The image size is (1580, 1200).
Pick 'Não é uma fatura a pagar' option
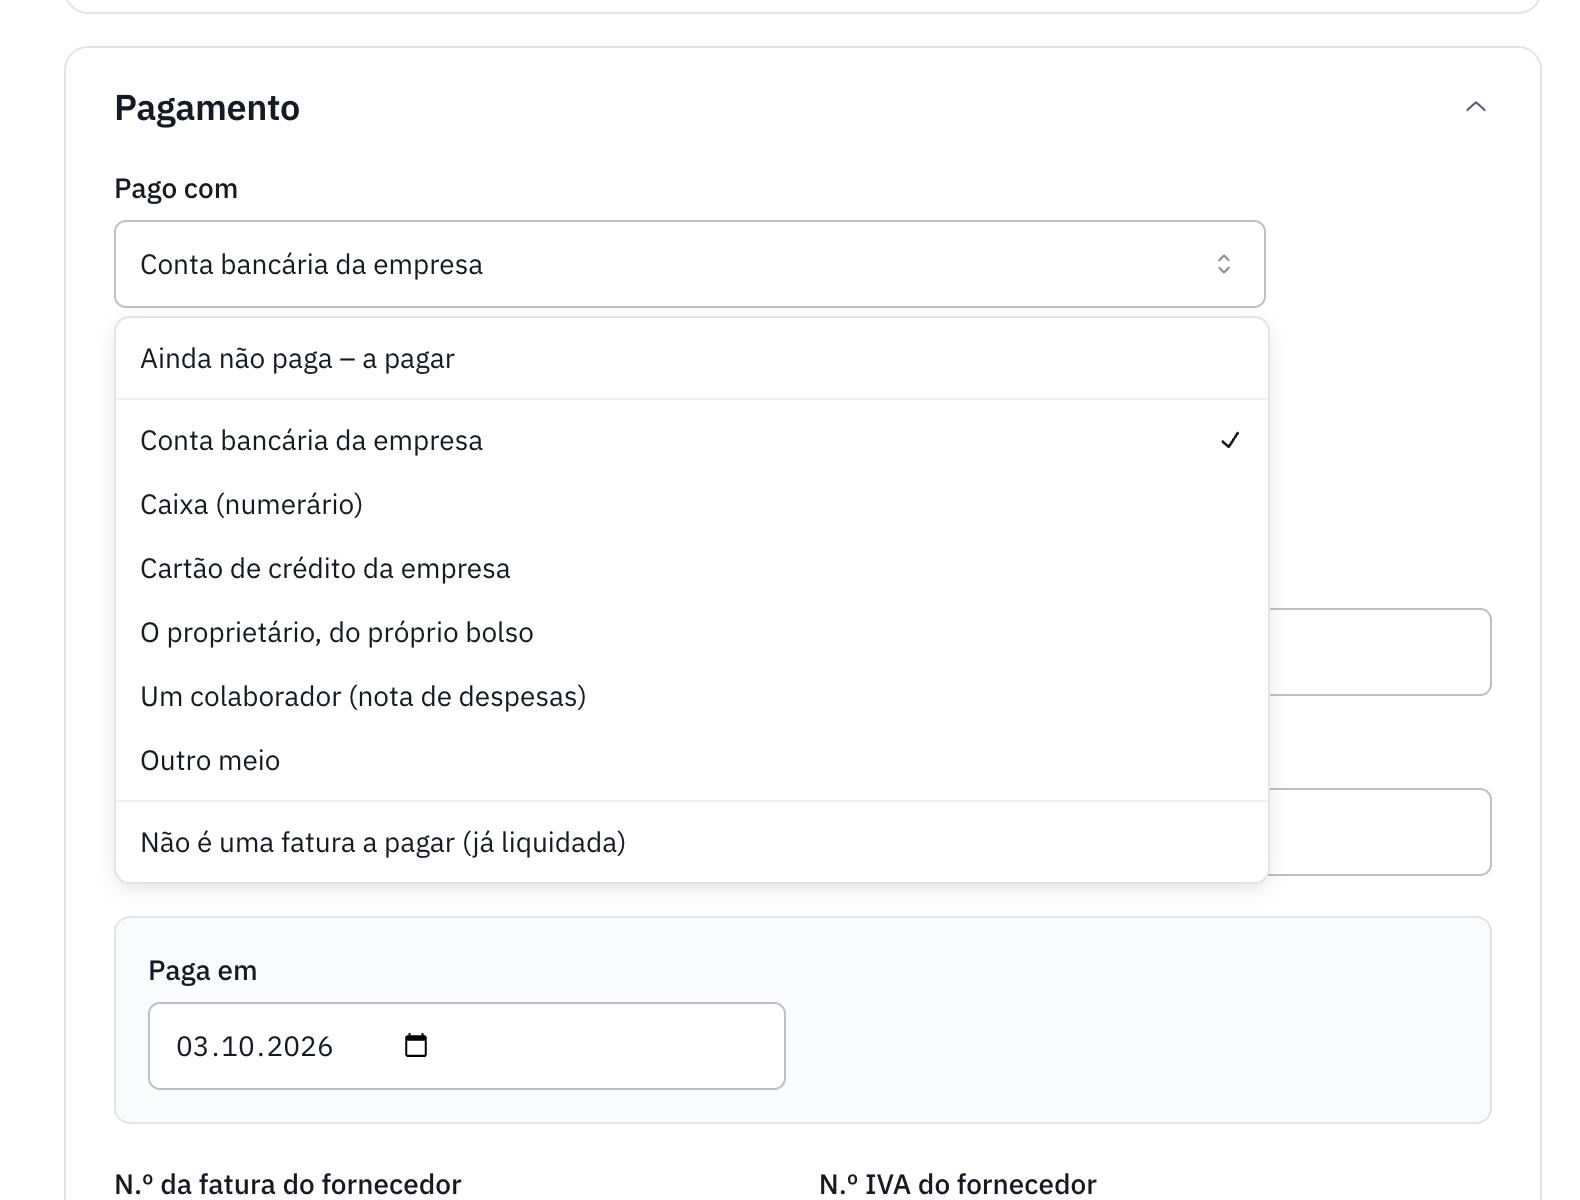point(692,843)
